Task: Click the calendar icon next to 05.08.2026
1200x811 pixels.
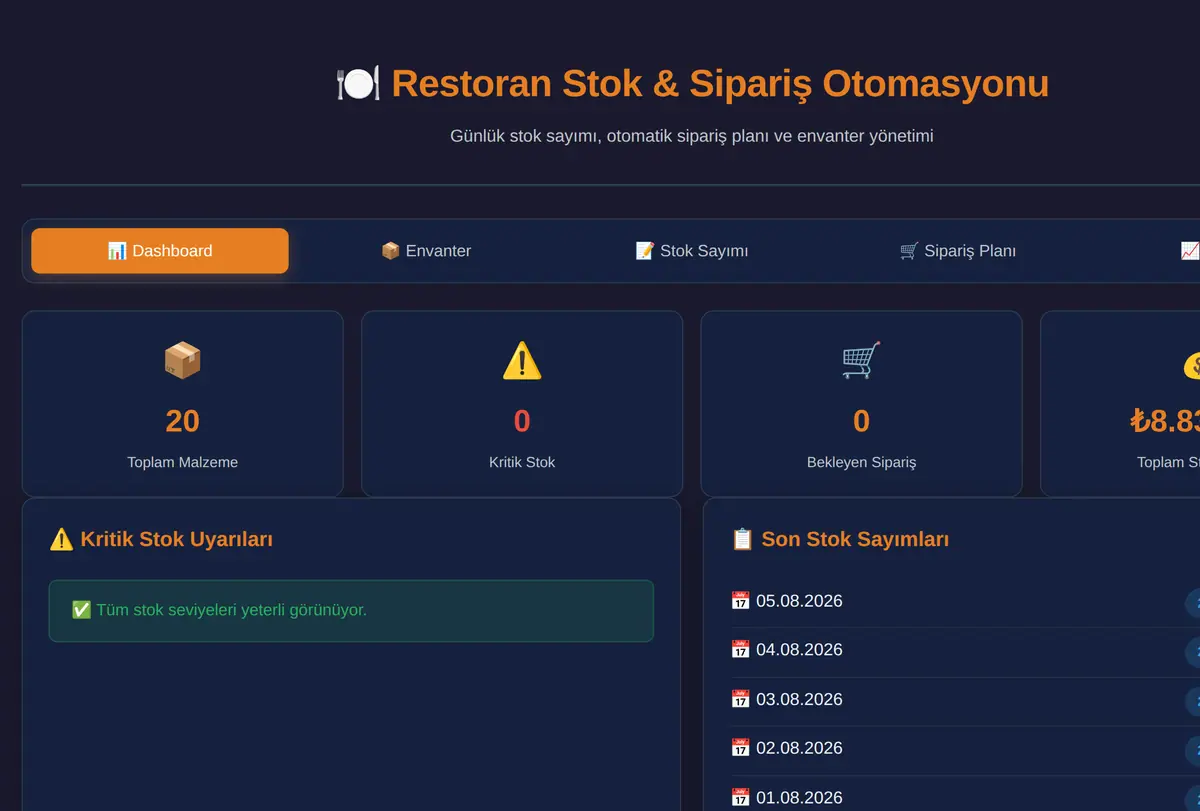Action: (x=740, y=601)
